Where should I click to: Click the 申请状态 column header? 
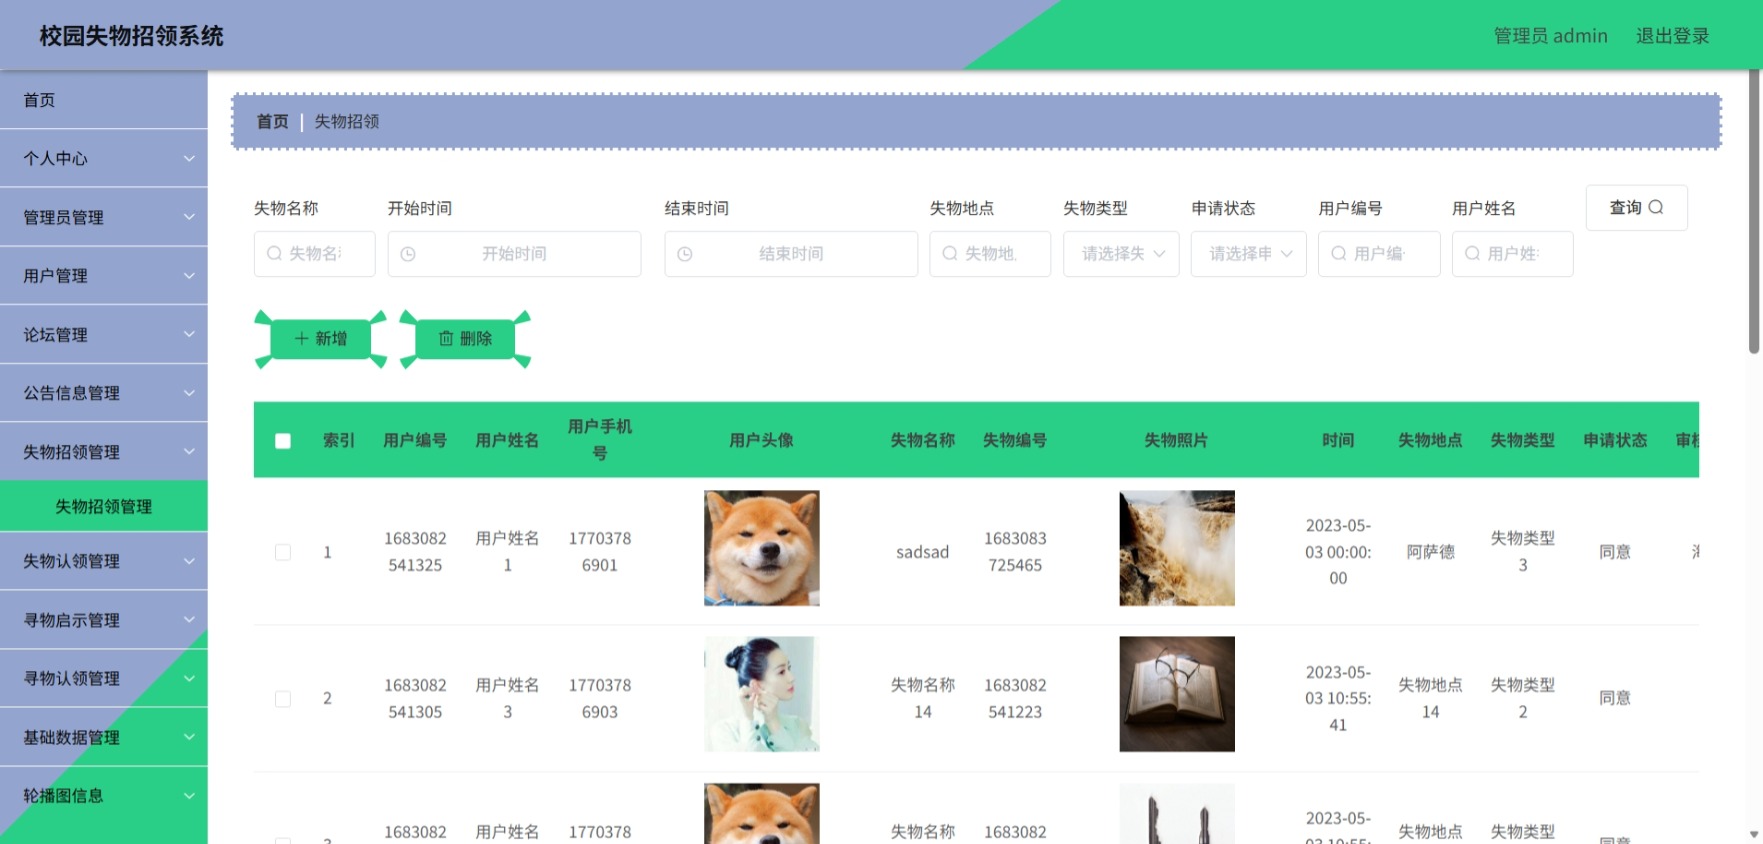click(1615, 440)
